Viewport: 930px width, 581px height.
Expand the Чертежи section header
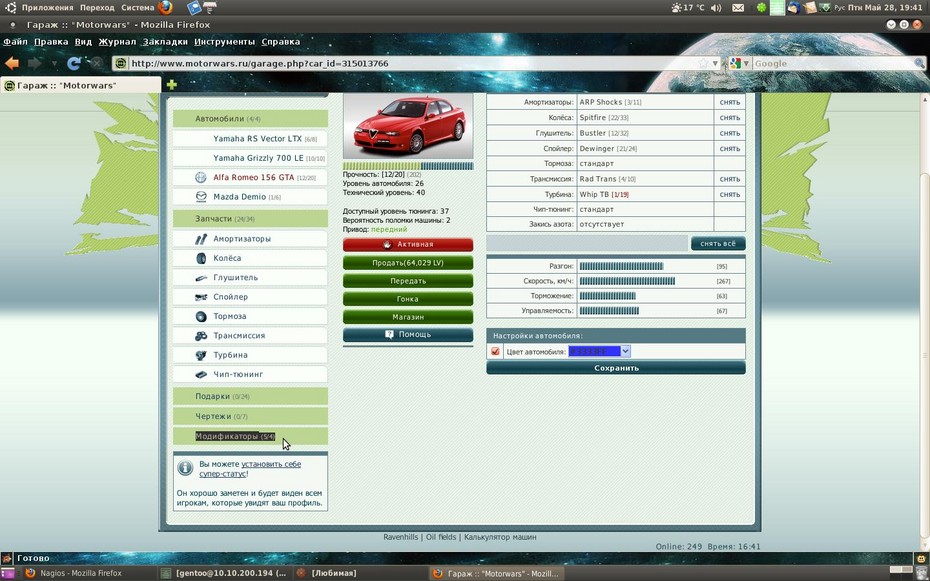pyautogui.click(x=250, y=416)
